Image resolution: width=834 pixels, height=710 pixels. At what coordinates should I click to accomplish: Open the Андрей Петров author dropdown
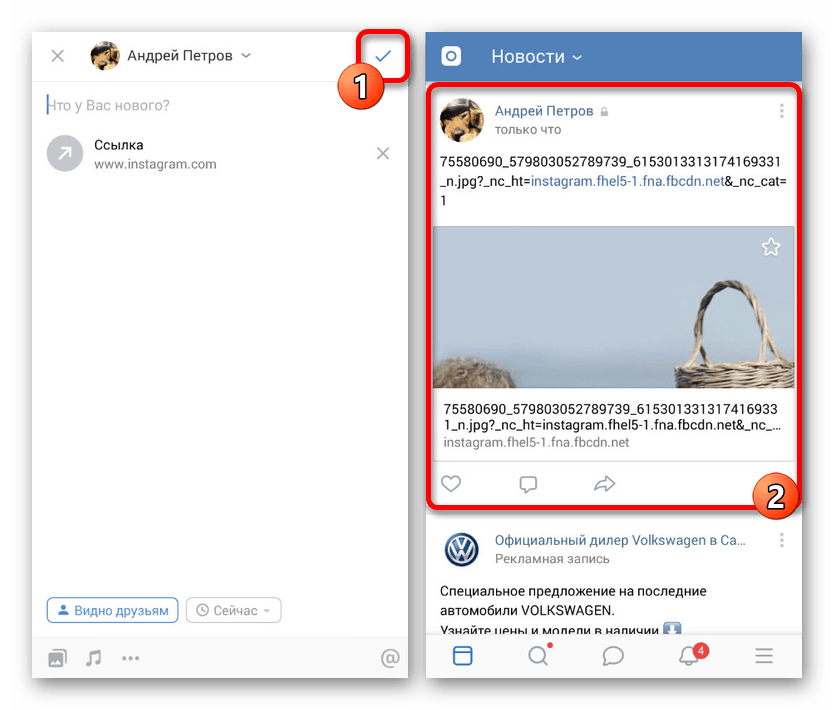189,55
